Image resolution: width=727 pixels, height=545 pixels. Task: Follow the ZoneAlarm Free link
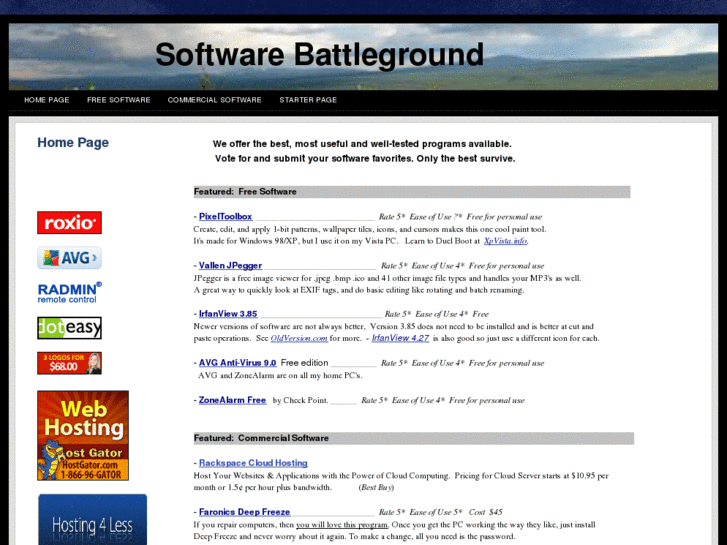(x=232, y=400)
